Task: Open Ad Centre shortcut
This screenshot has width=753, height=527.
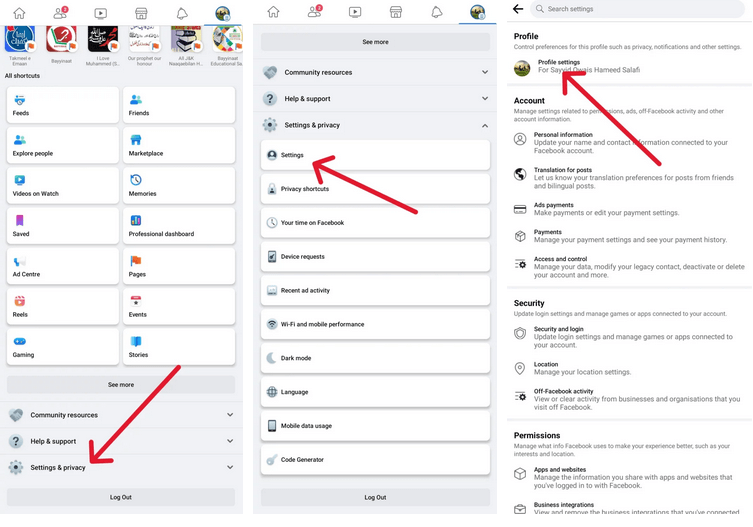Action: point(63,266)
